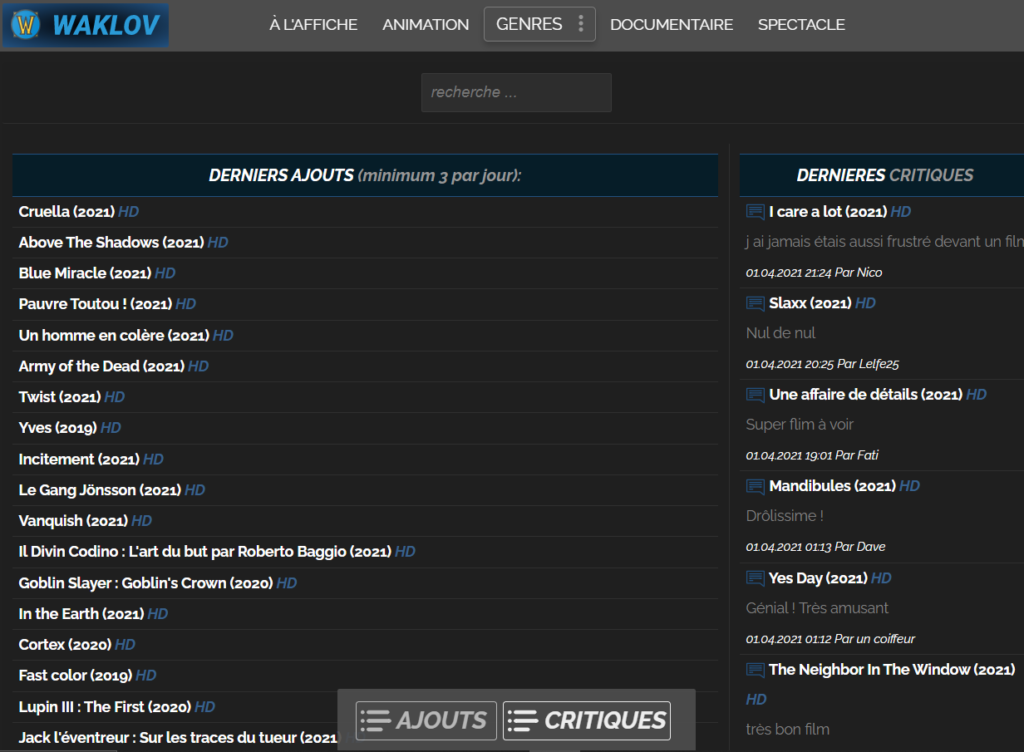Screen dimensions: 1024x752
Task: Select the comment icon beside Mandibules
Action: click(x=755, y=486)
